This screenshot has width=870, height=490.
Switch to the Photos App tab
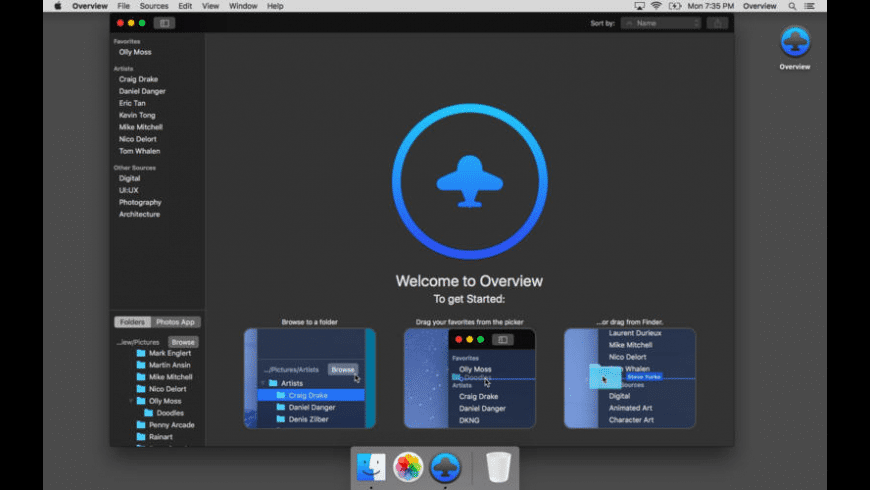tap(175, 322)
